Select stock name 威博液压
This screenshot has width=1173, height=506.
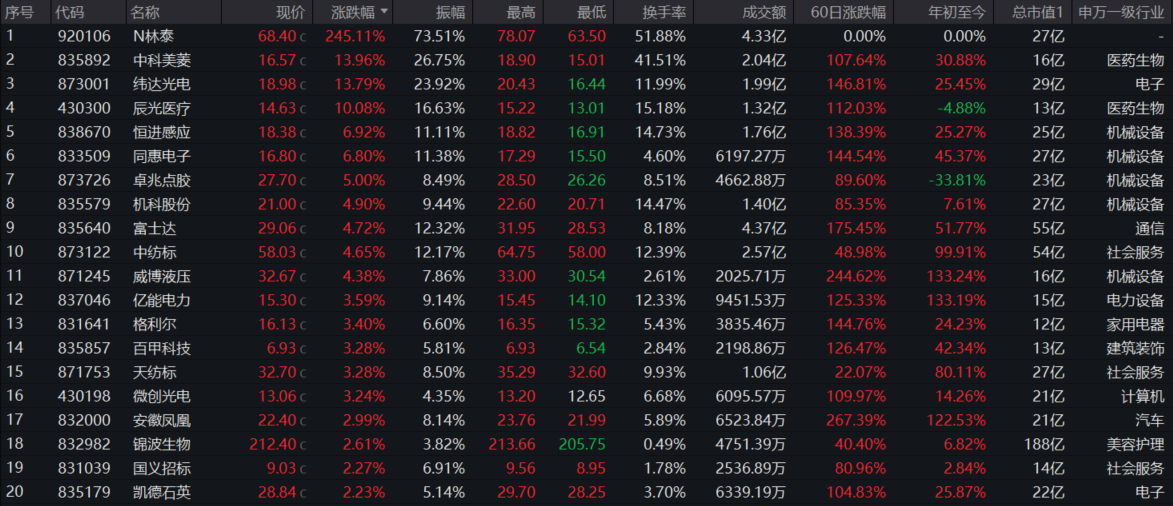tap(162, 276)
